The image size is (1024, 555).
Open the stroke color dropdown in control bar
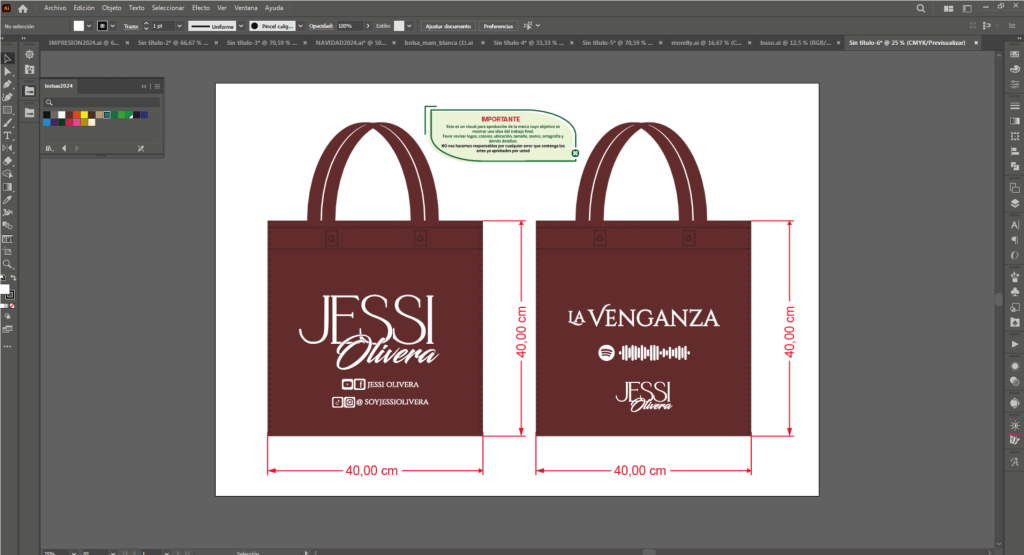click(x=113, y=26)
